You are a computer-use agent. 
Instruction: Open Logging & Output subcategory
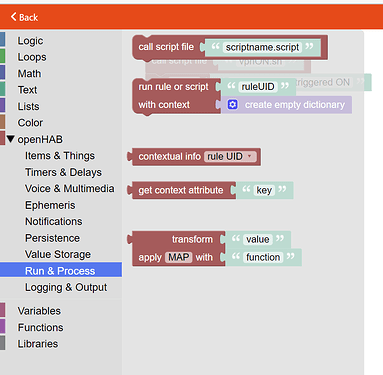click(x=66, y=287)
